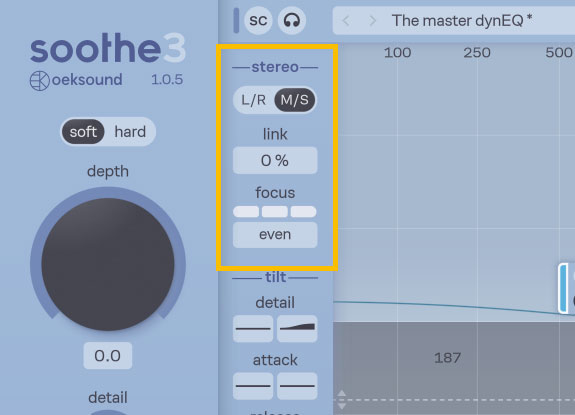Select left attack tilt shape
This screenshot has width=575, height=415.
point(253,386)
